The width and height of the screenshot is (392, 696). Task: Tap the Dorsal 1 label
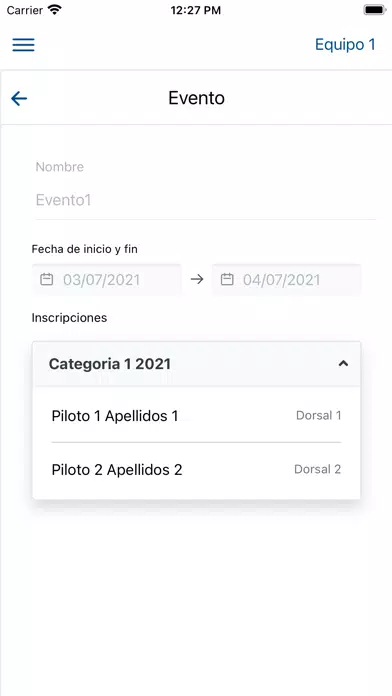pos(318,415)
